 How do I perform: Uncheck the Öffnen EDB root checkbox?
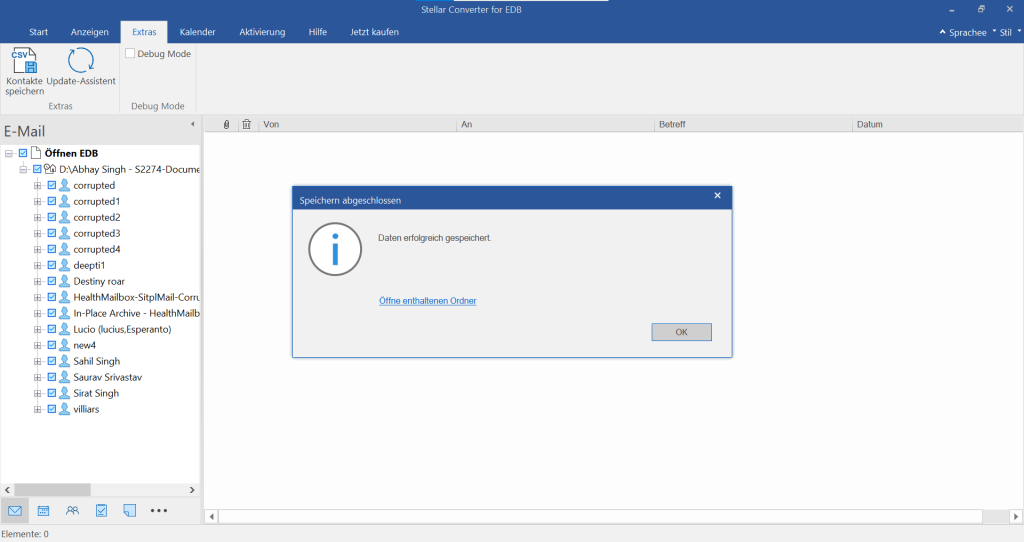click(23, 153)
